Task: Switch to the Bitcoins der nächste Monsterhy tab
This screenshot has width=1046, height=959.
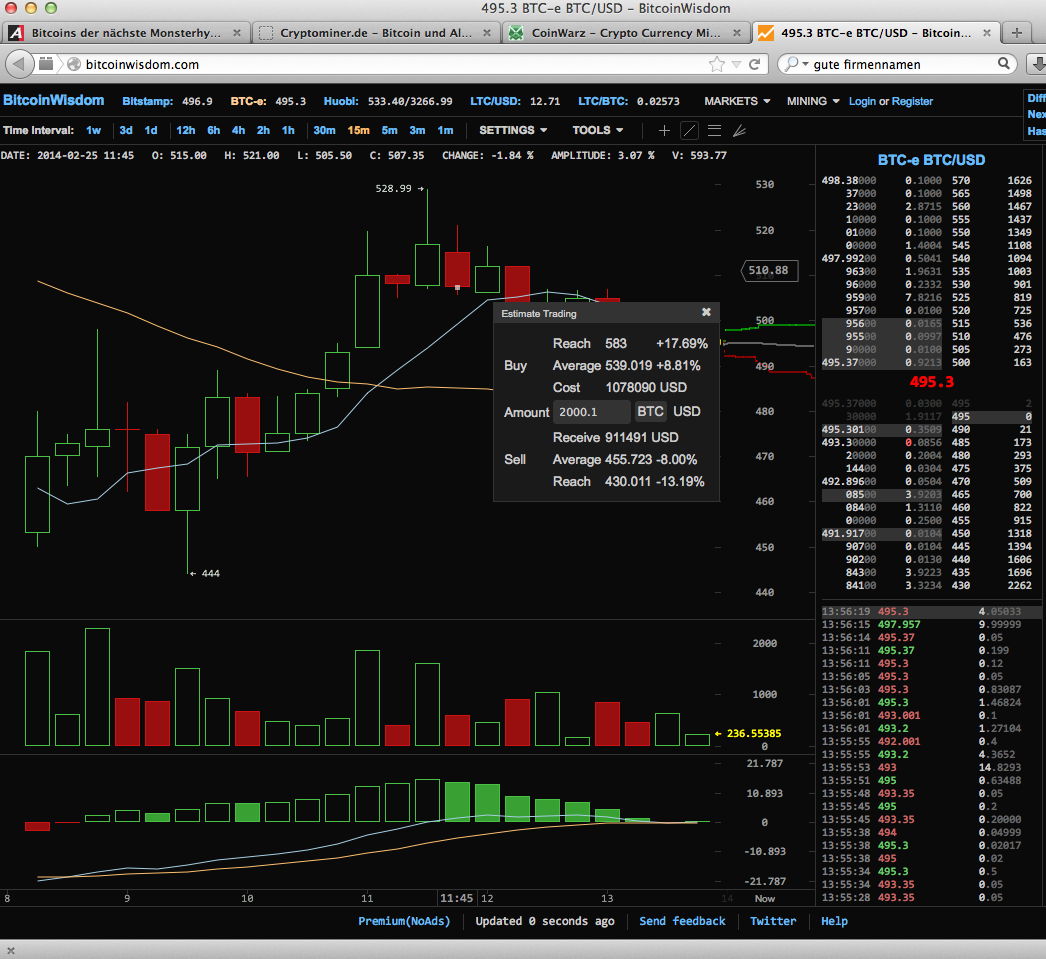Action: 125,33
